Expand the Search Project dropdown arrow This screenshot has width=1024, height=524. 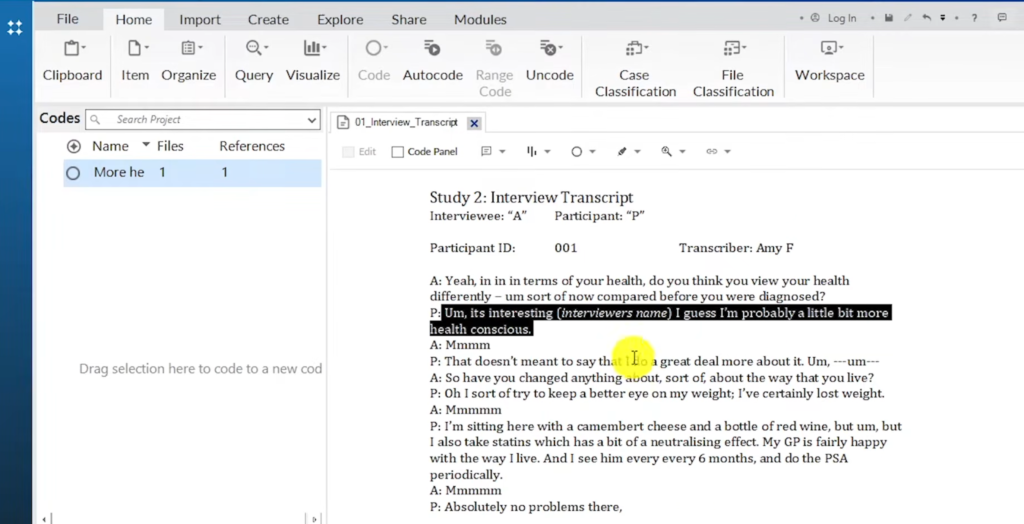pyautogui.click(x=312, y=120)
